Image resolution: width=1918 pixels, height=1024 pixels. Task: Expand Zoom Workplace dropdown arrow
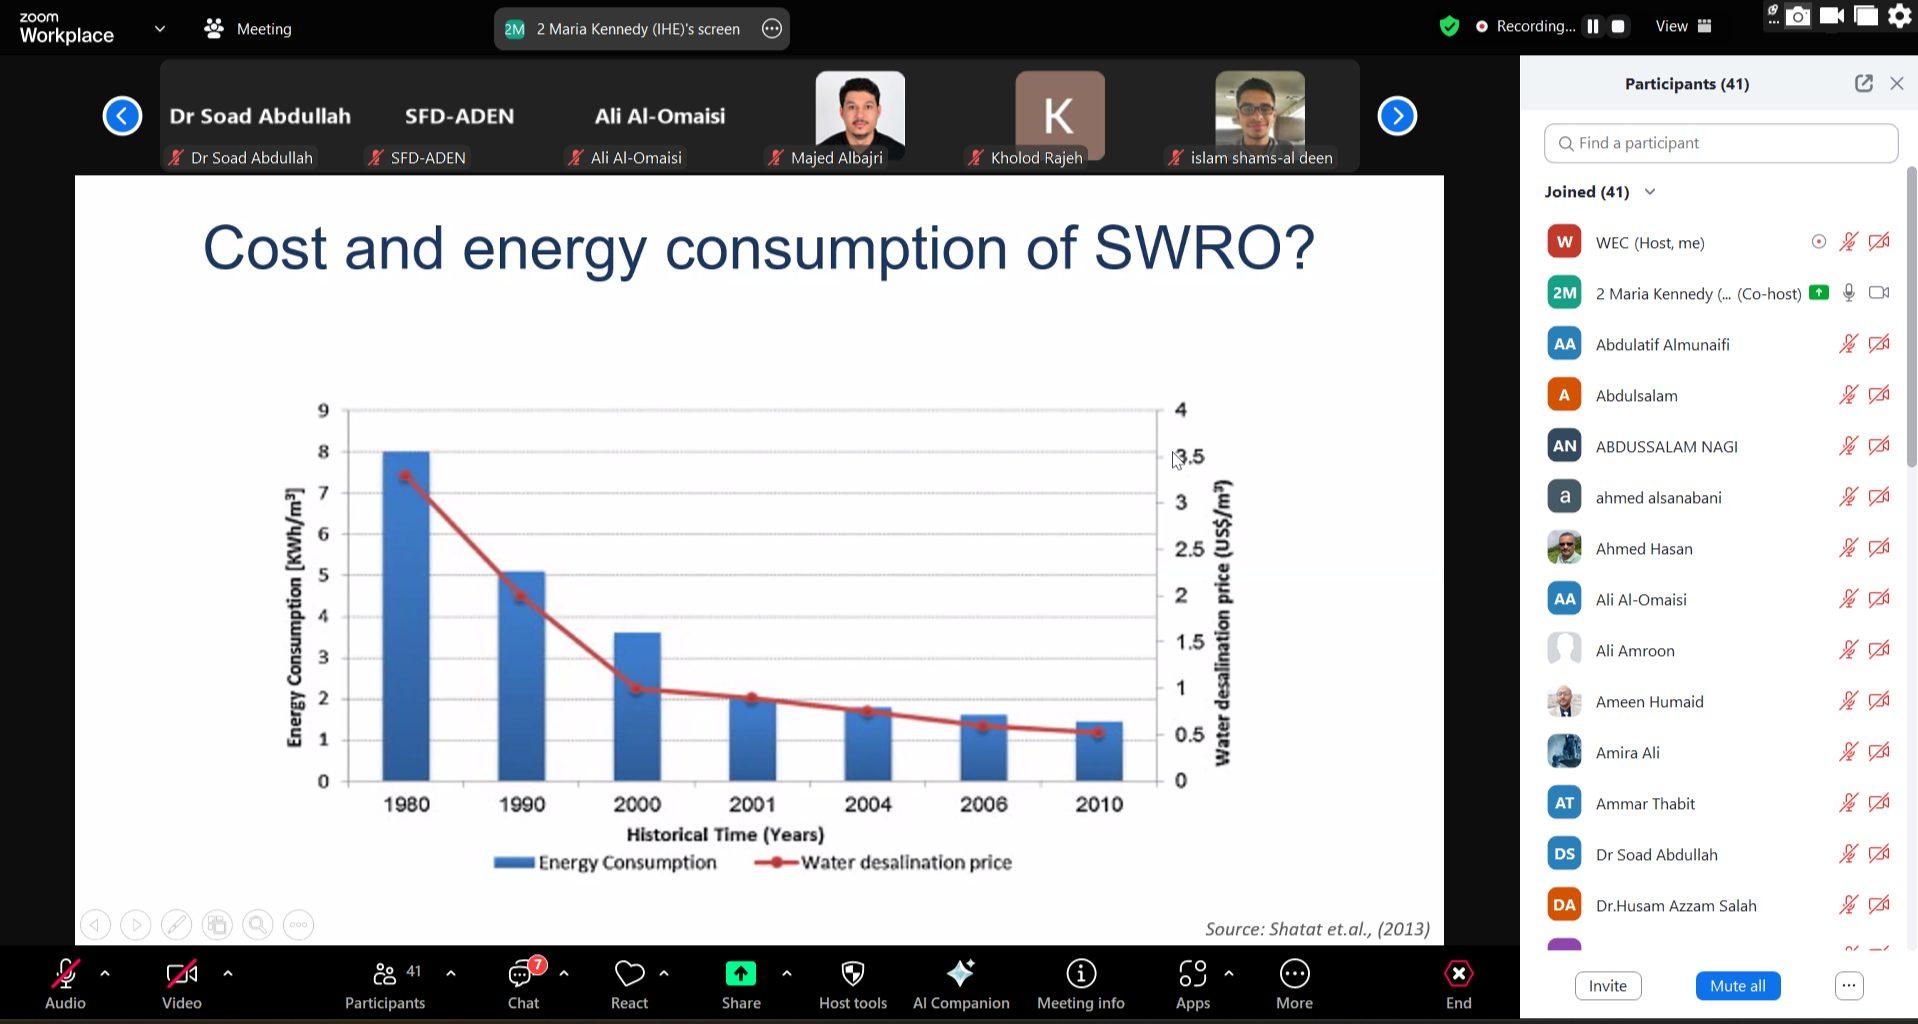tap(160, 29)
